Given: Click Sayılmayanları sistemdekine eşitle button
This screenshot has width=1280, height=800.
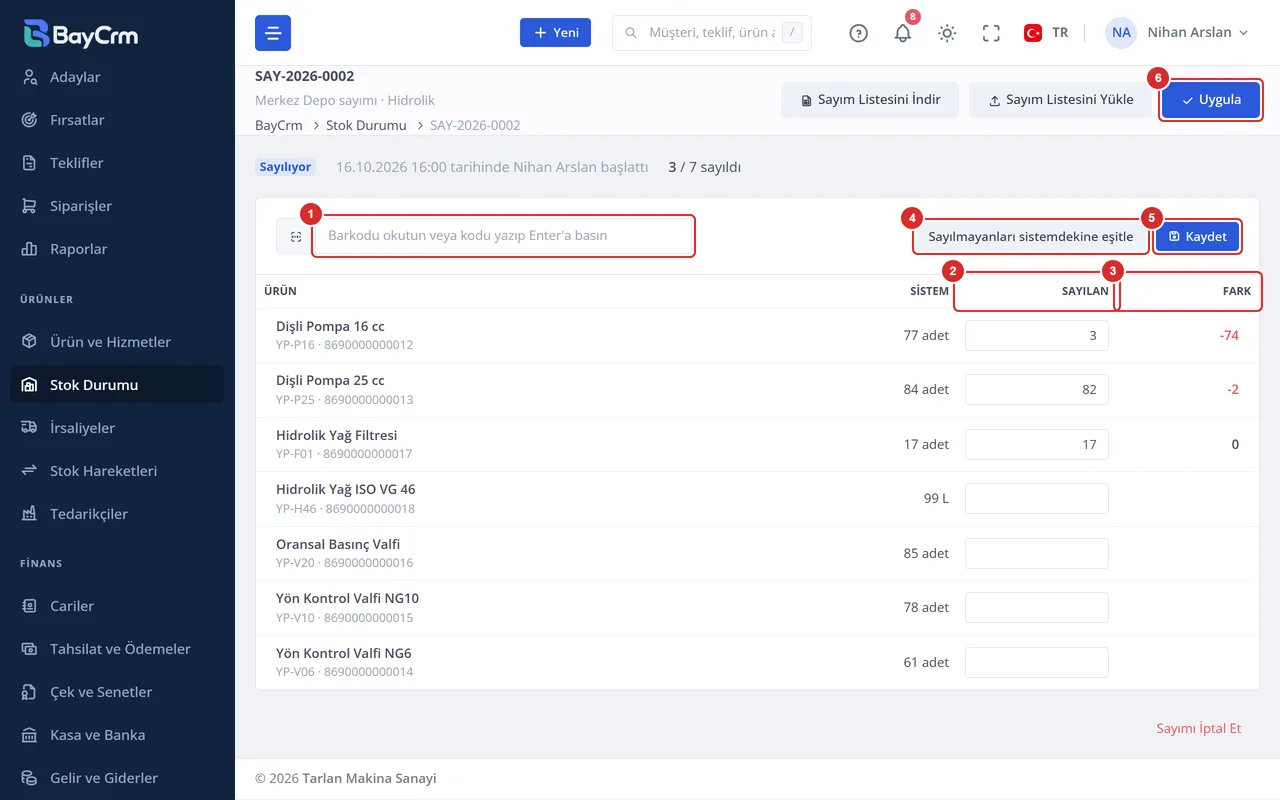Looking at the screenshot, I should pyautogui.click(x=1030, y=237).
